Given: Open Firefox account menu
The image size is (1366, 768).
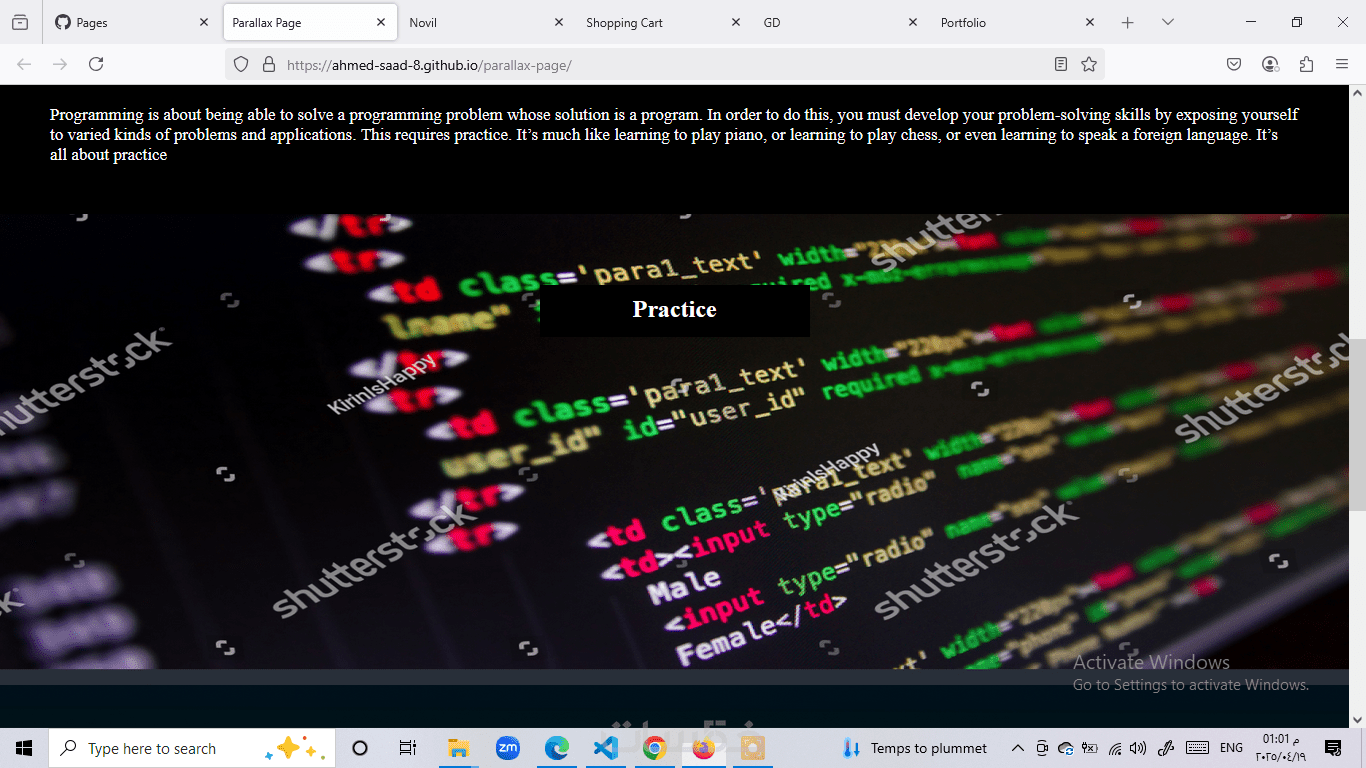Looking at the screenshot, I should [x=1270, y=64].
